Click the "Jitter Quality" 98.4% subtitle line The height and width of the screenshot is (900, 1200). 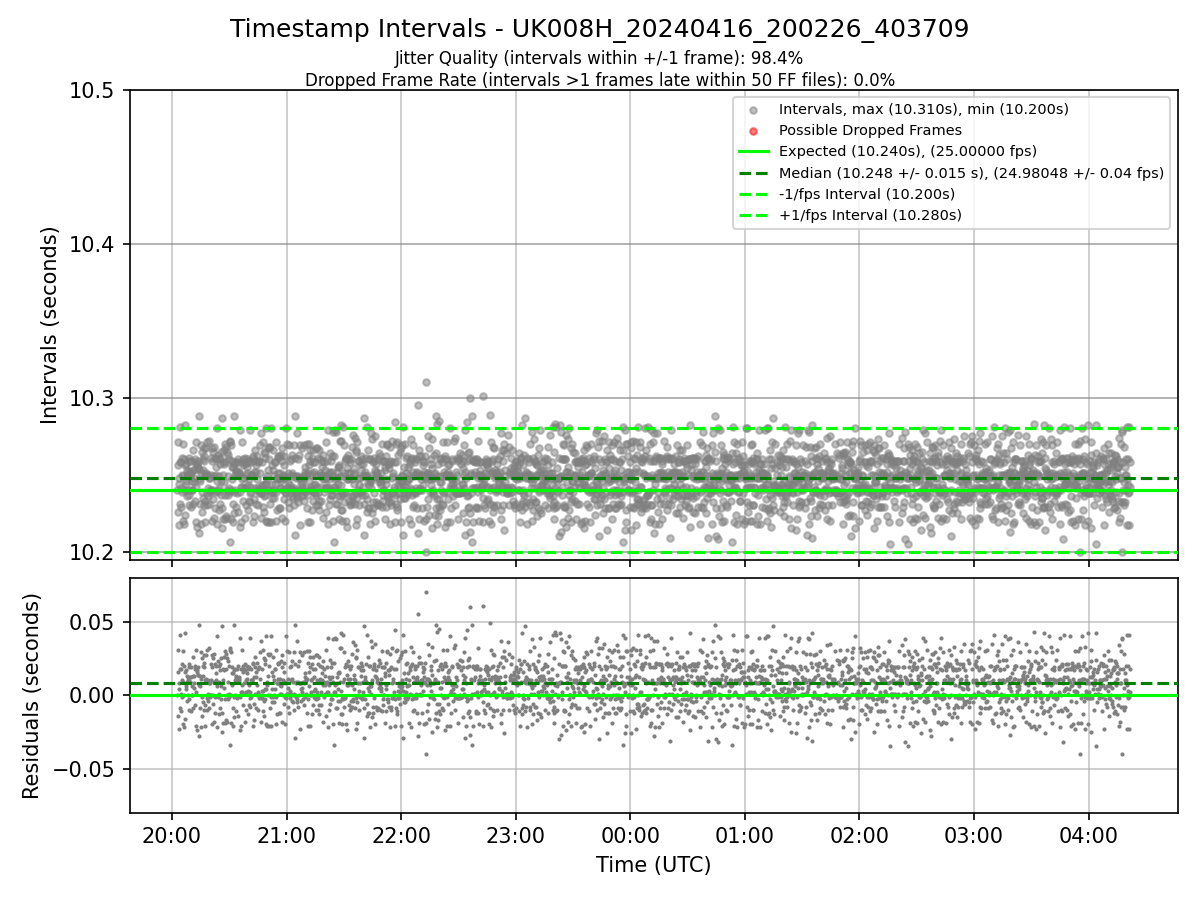click(599, 58)
